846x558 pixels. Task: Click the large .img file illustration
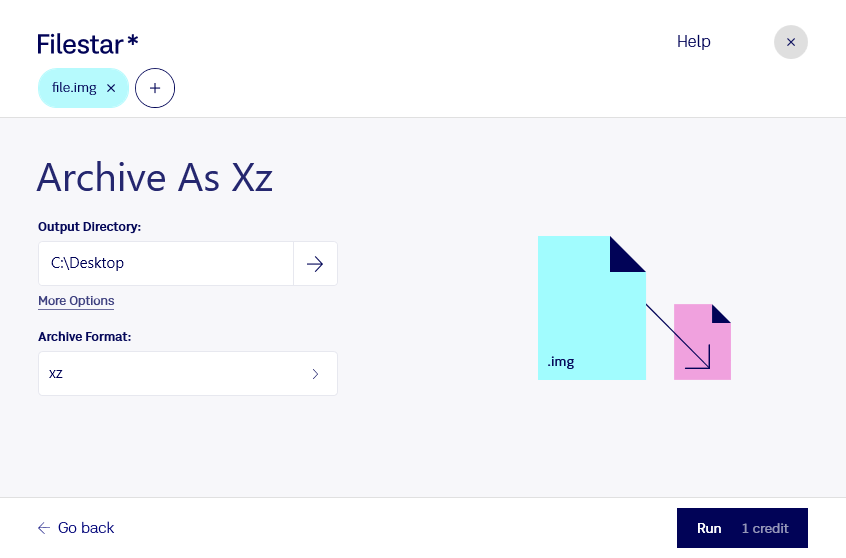coord(591,308)
